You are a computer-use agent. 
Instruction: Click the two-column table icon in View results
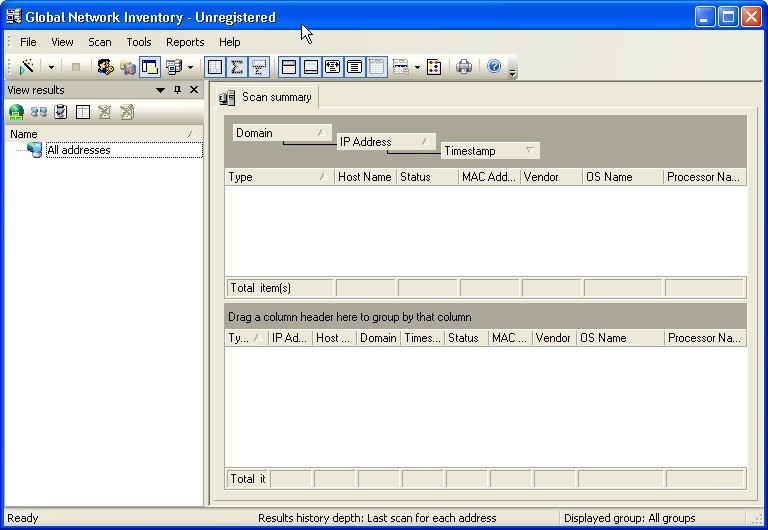83,112
